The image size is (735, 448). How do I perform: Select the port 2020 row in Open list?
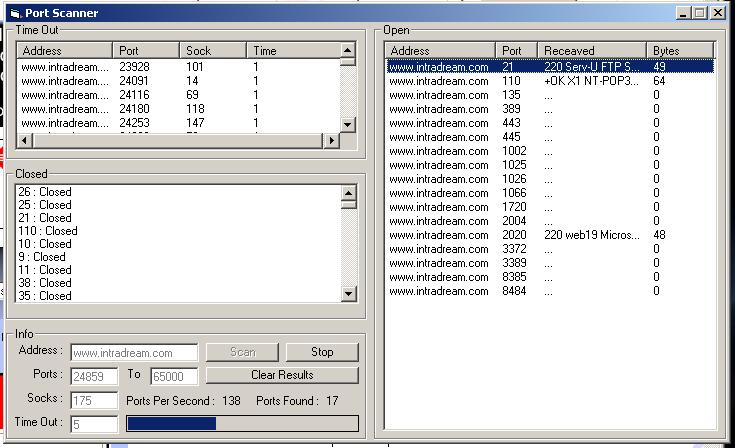(548, 235)
